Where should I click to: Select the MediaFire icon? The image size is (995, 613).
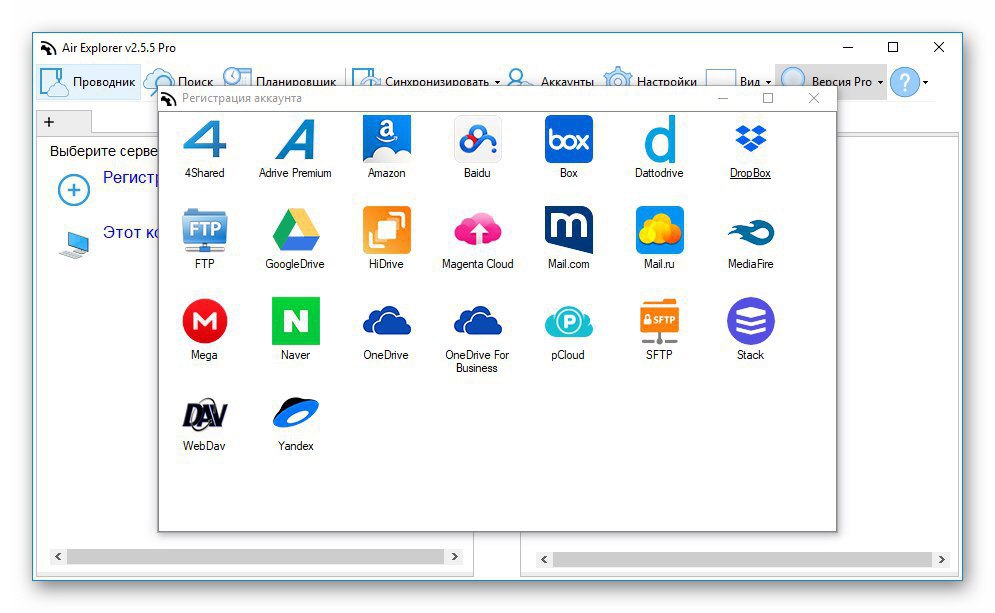(751, 232)
